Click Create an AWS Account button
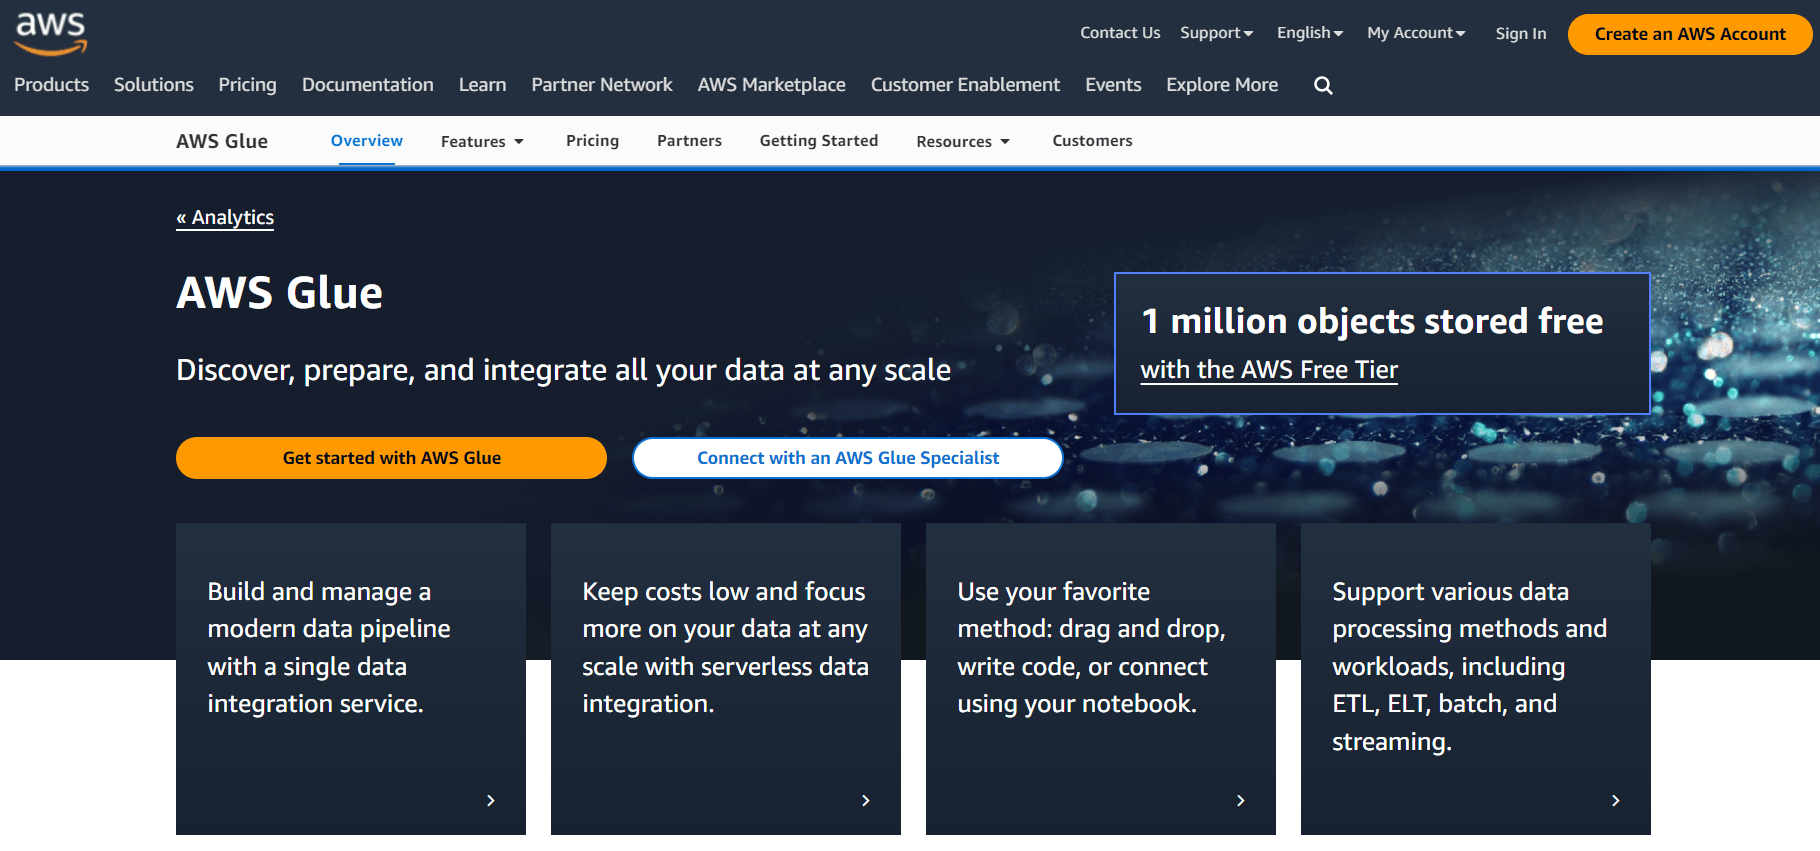Image resolution: width=1820 pixels, height=851 pixels. coord(1690,34)
